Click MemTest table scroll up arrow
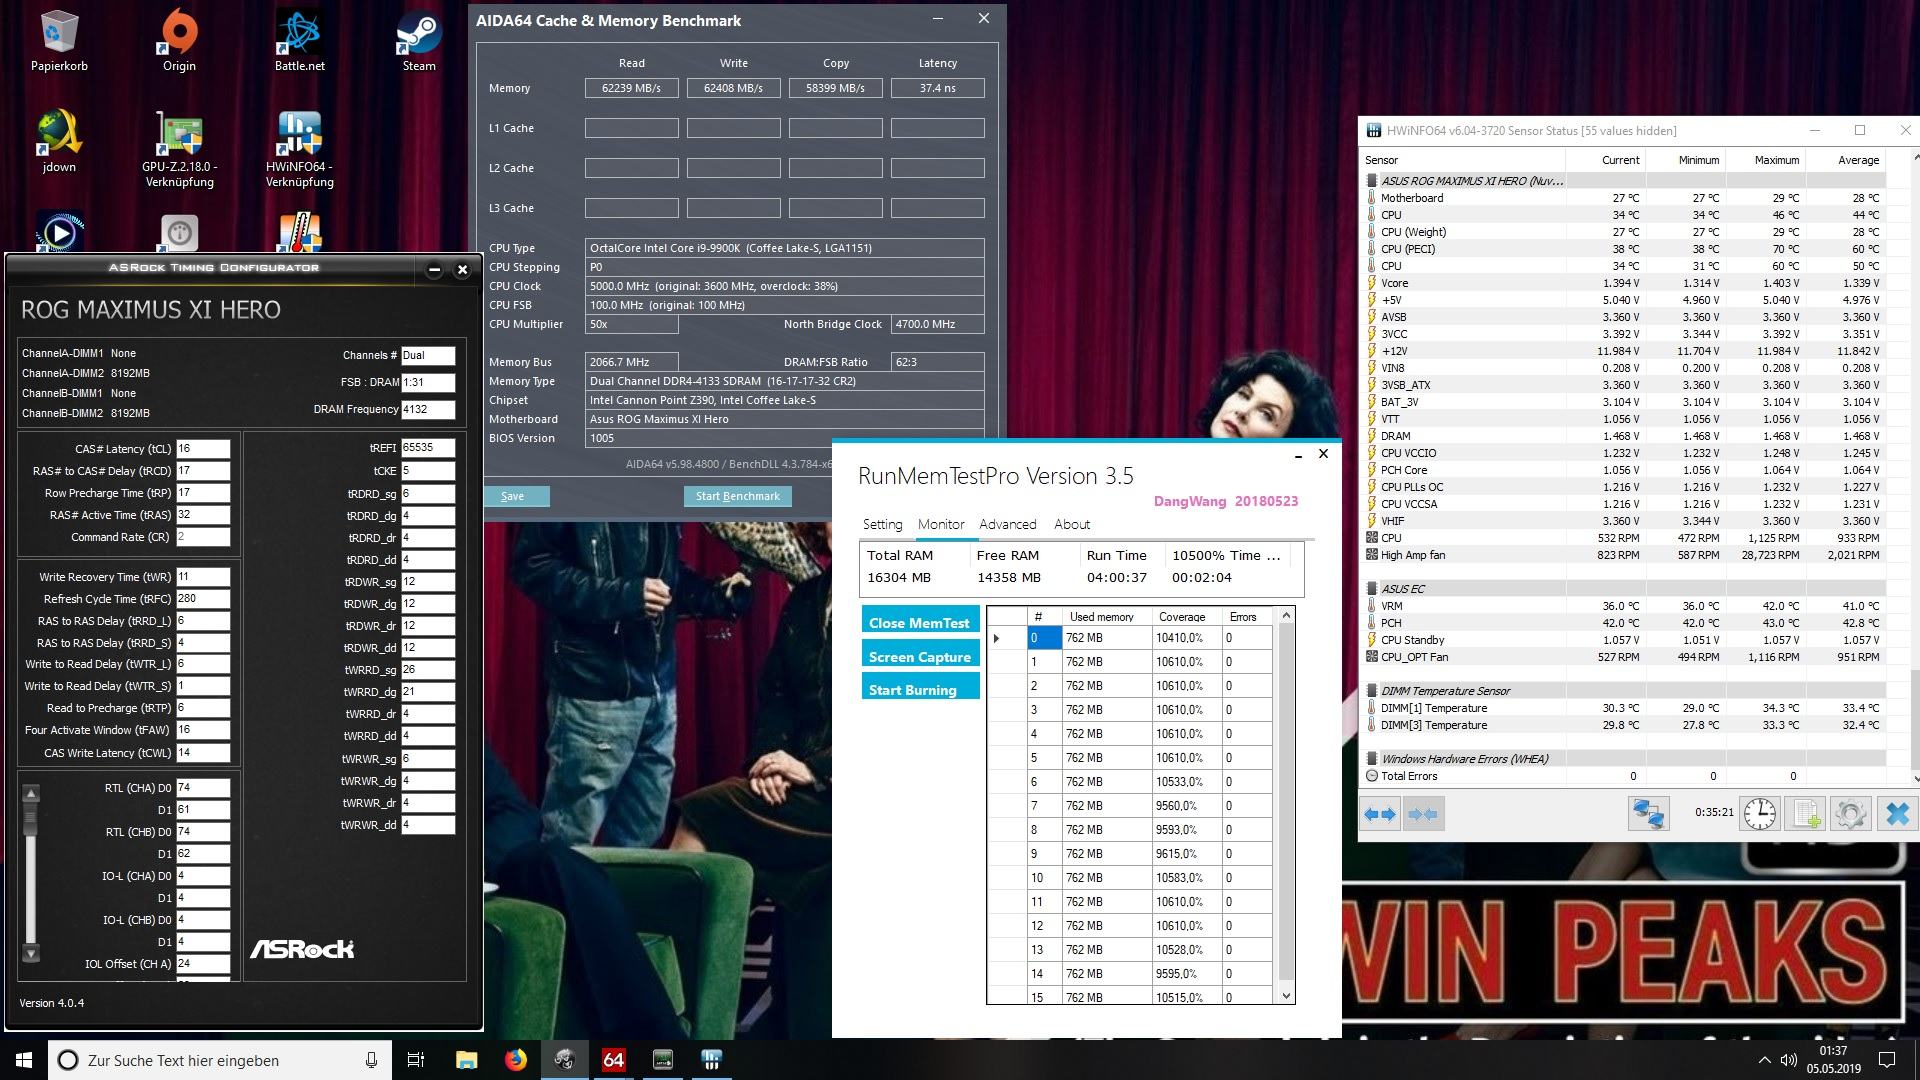Image resolution: width=1920 pixels, height=1080 pixels. tap(1287, 615)
